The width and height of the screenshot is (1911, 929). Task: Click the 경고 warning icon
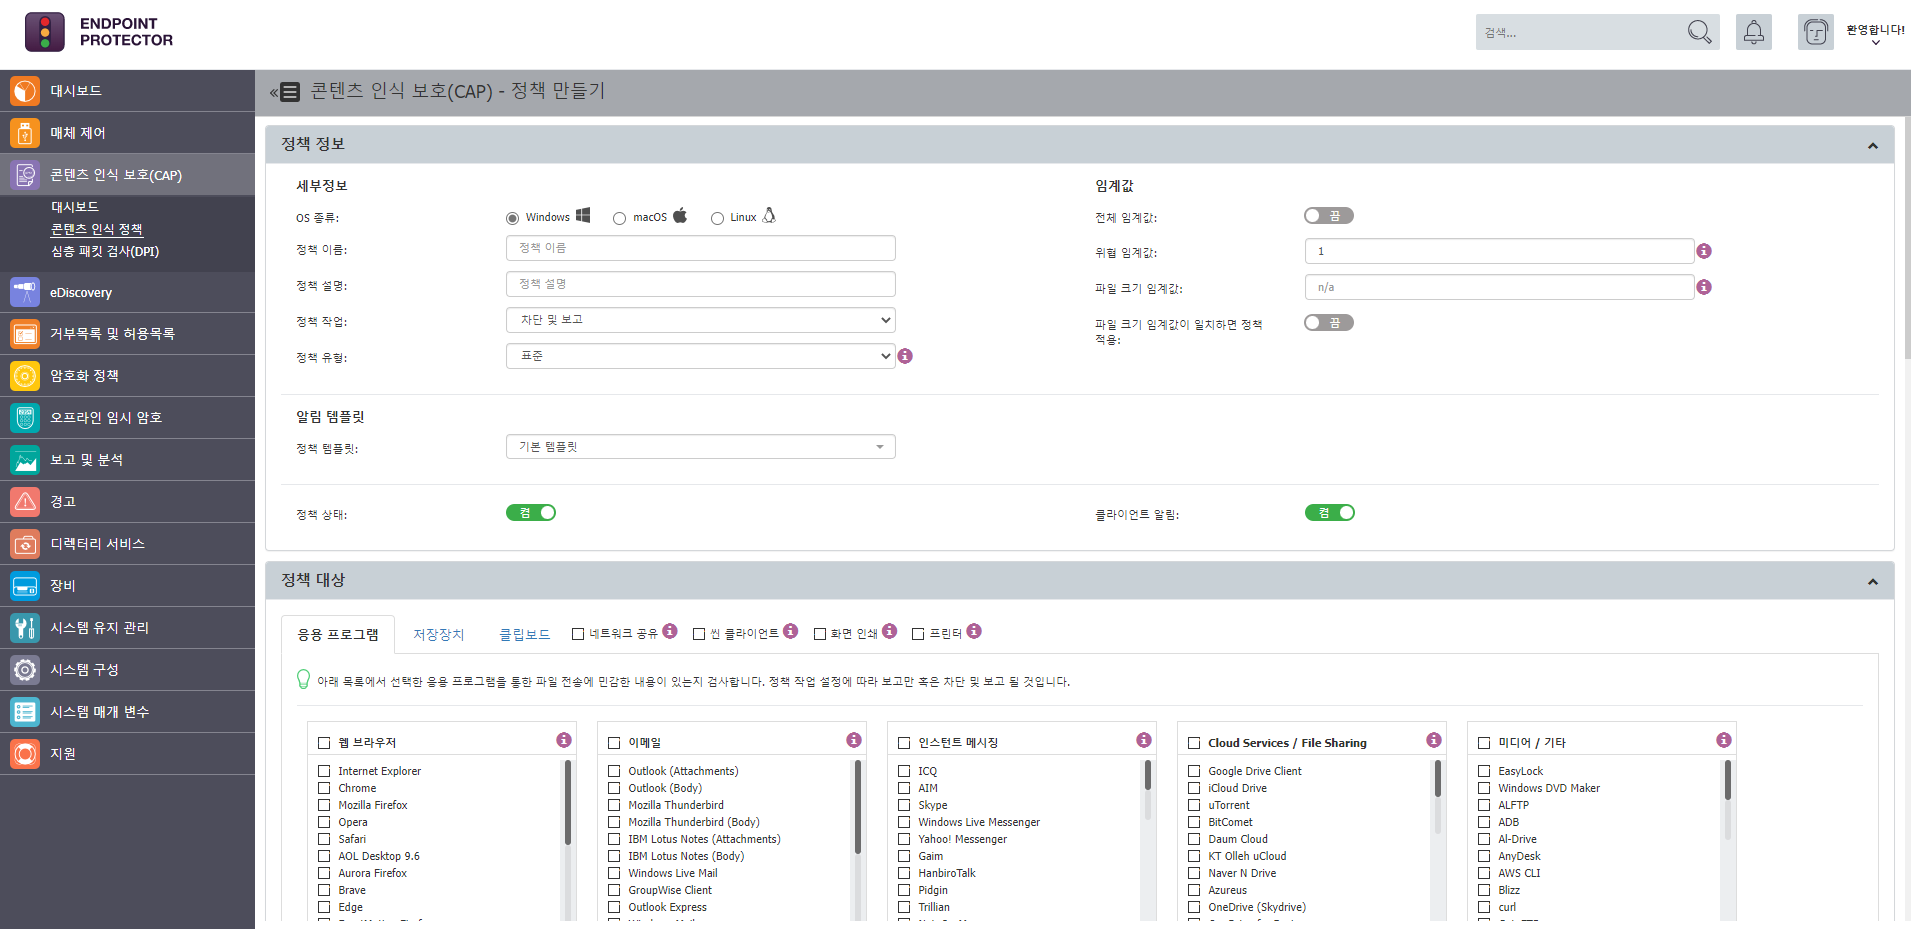[25, 502]
